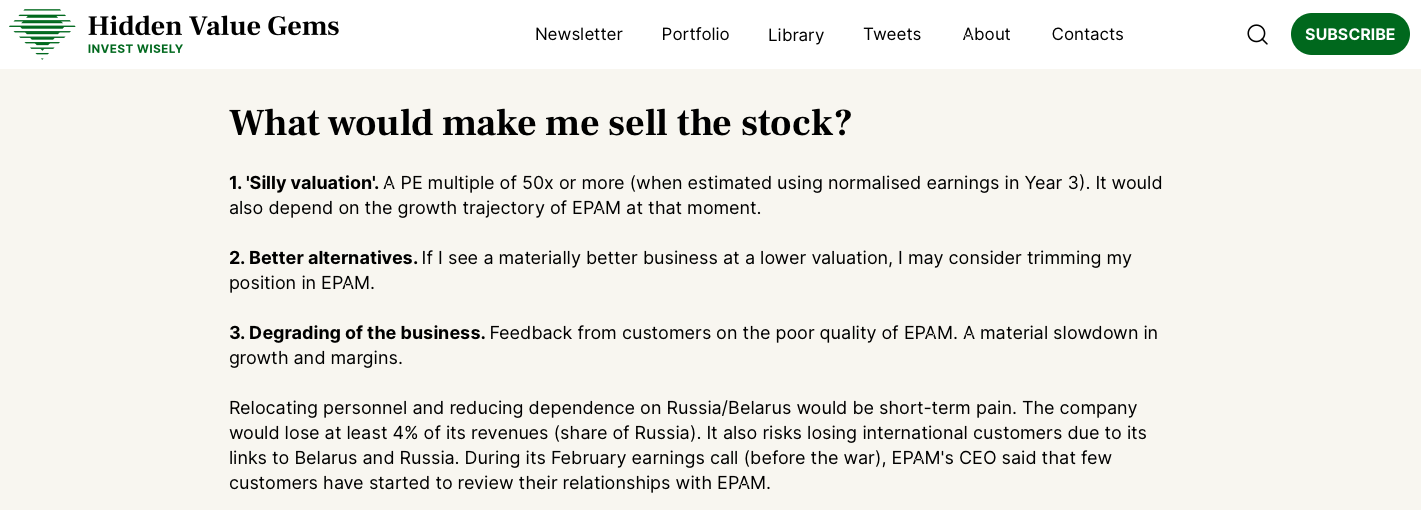Click the Hidden Value Gems site title
1421x510 pixels.
click(213, 25)
